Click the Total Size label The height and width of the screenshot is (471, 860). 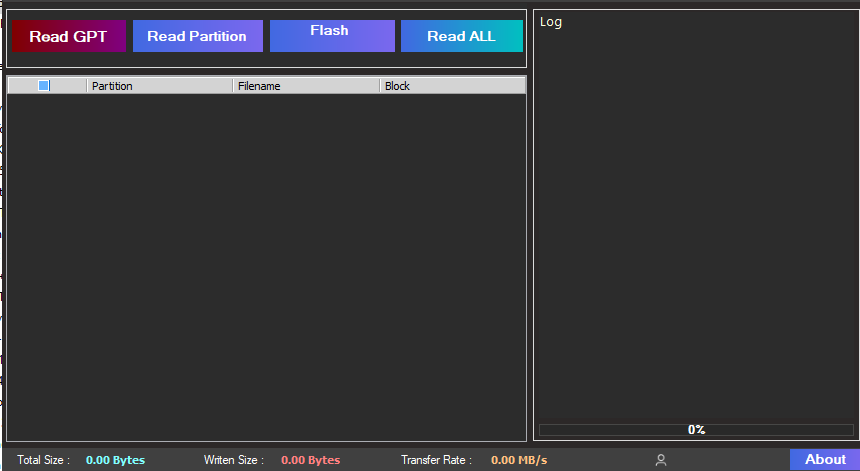click(44, 460)
